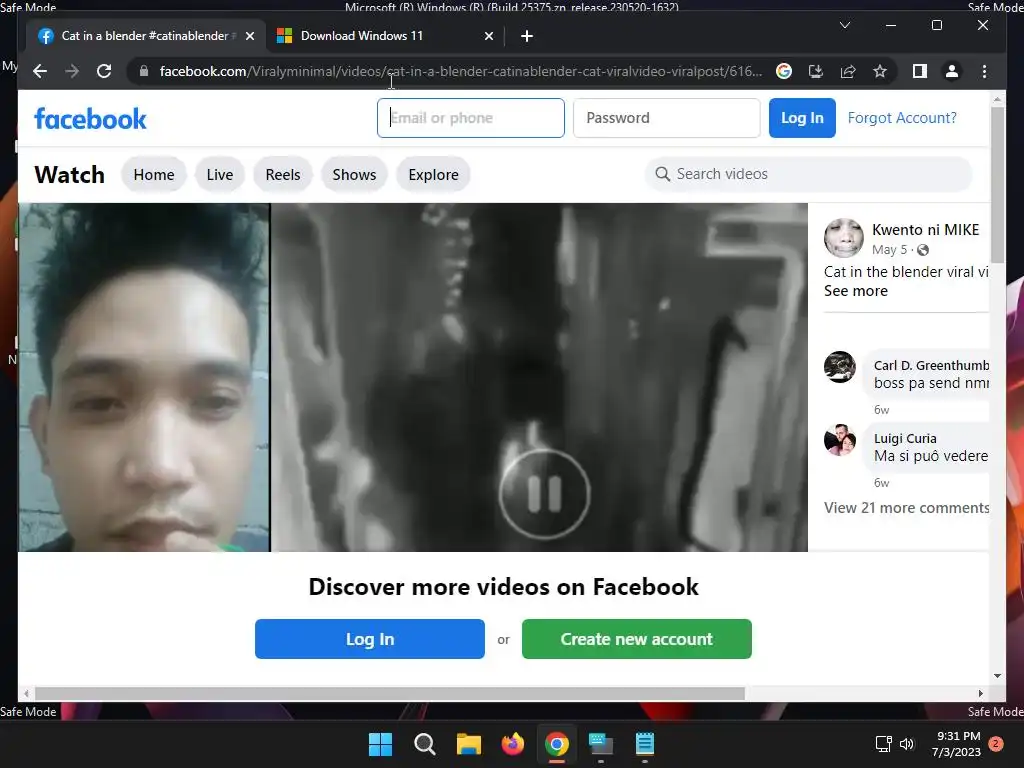The image size is (1024, 768).
Task: Close the Download Windows 11 tab
Action: click(488, 36)
